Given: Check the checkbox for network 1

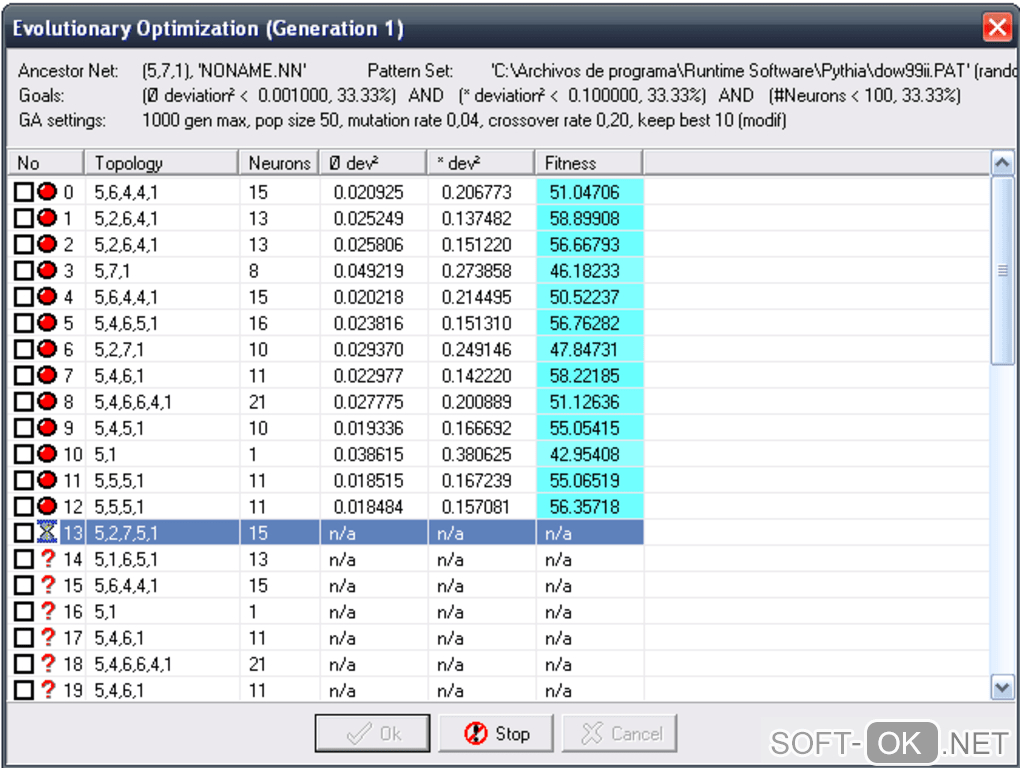Looking at the screenshot, I should 24,218.
